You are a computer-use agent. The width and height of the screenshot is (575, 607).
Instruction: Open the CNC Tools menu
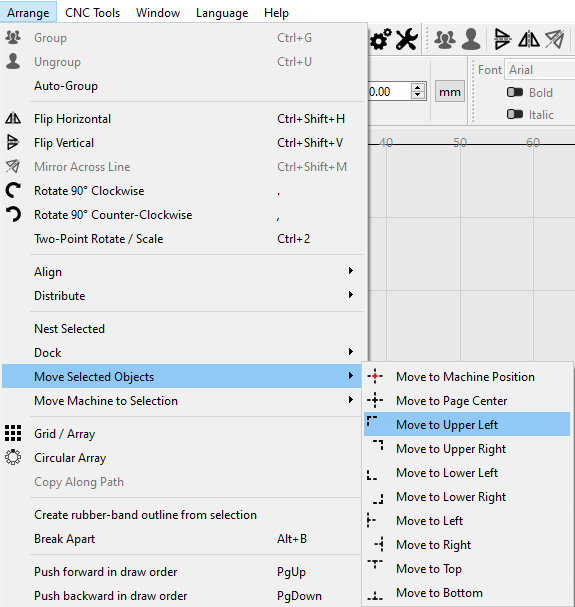tap(93, 13)
